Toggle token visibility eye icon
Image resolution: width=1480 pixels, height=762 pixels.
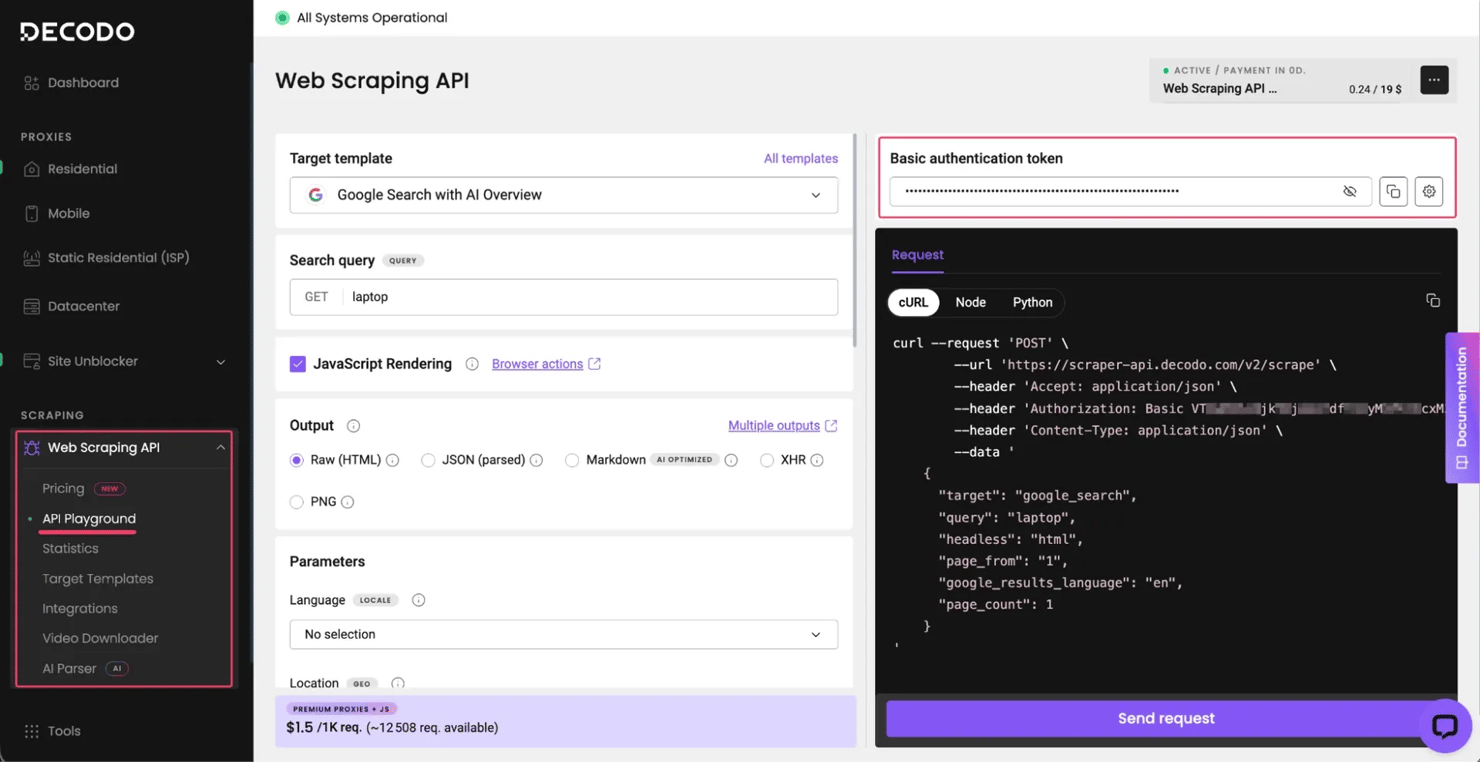pyautogui.click(x=1350, y=191)
